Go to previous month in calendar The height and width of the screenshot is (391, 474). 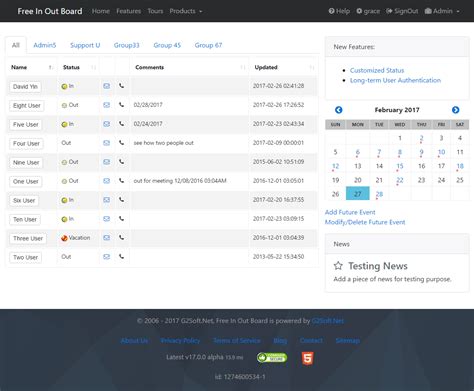click(x=339, y=110)
